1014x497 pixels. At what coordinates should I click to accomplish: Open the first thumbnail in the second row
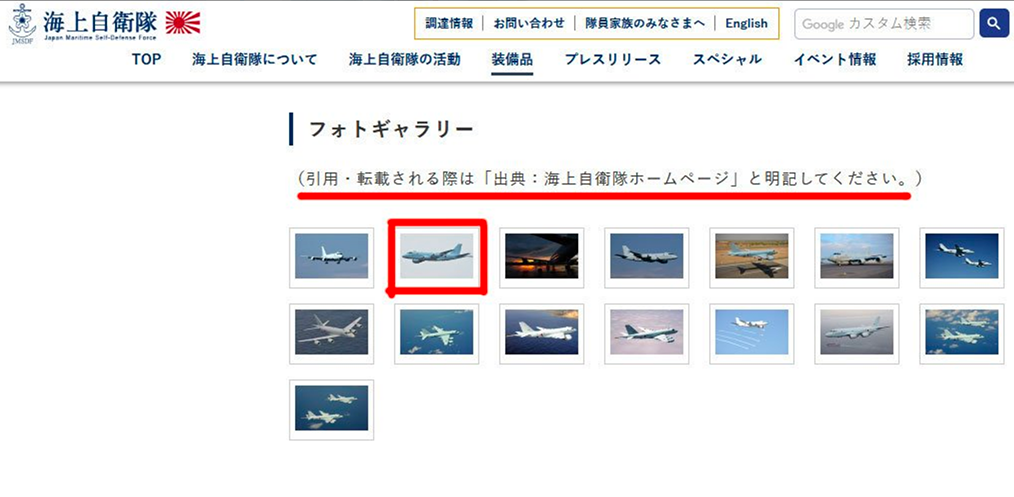coord(332,332)
